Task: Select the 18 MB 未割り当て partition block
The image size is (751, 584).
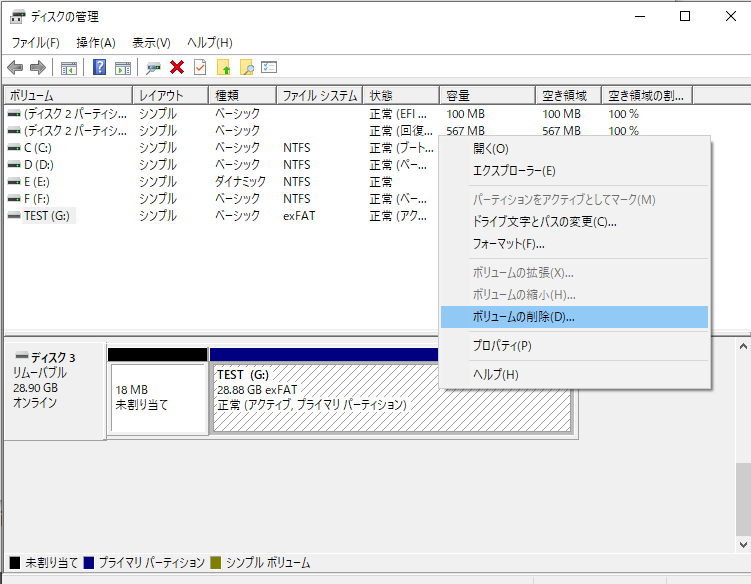Action: [x=158, y=398]
